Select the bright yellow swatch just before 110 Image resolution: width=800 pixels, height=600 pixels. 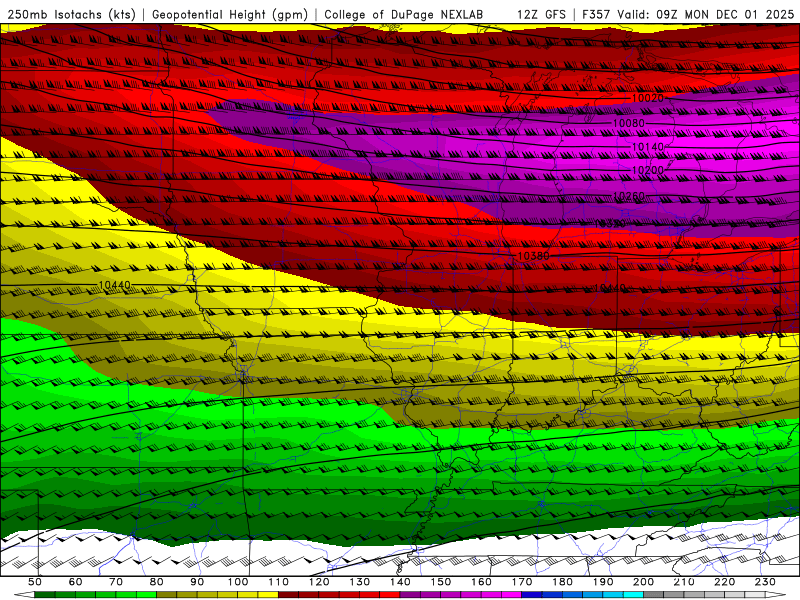[268, 595]
